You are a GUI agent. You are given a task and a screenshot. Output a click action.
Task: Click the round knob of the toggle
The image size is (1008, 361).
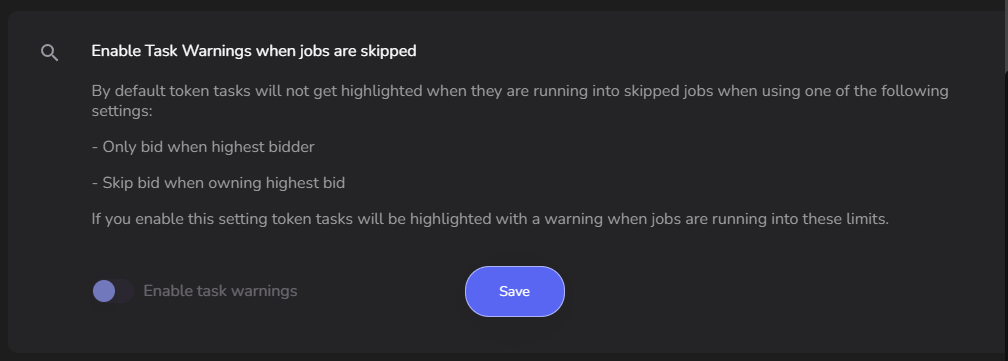[104, 291]
